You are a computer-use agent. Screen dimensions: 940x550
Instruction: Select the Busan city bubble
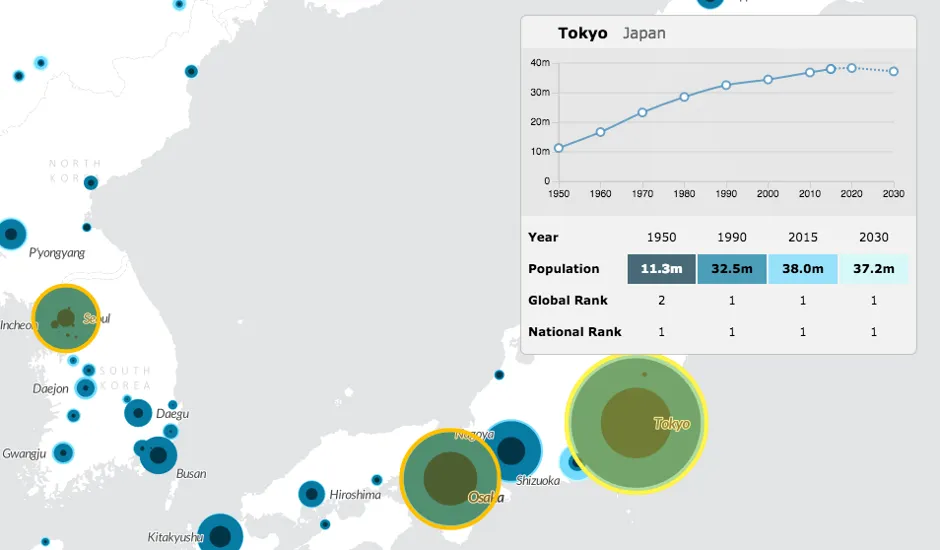158,455
